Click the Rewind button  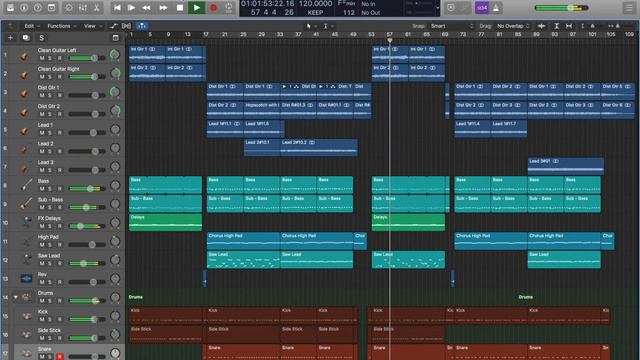point(146,8)
